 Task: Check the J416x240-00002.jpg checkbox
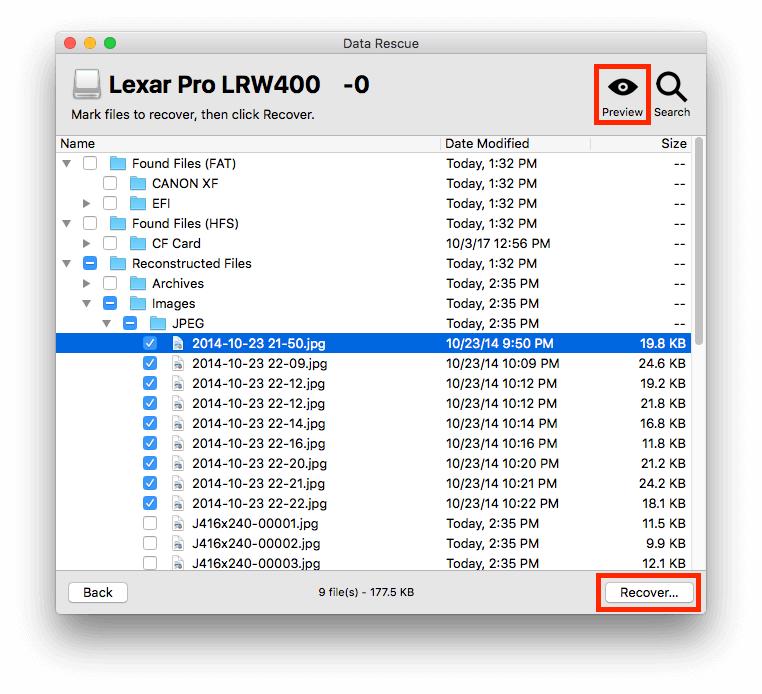(x=150, y=543)
